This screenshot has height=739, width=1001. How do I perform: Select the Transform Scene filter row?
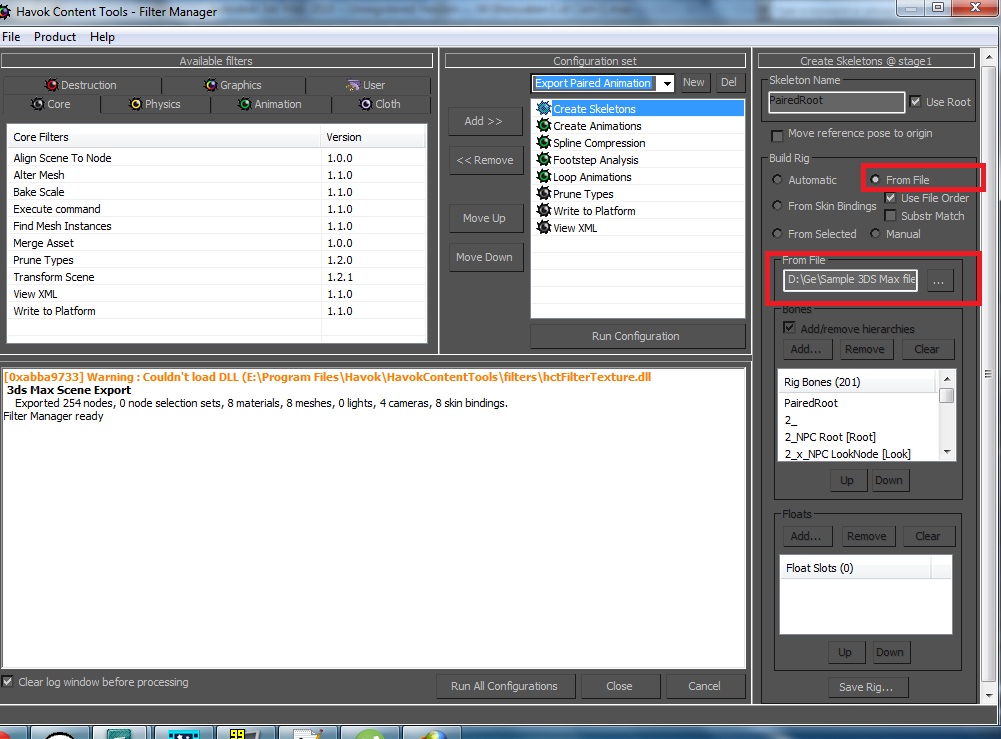[x=216, y=277]
